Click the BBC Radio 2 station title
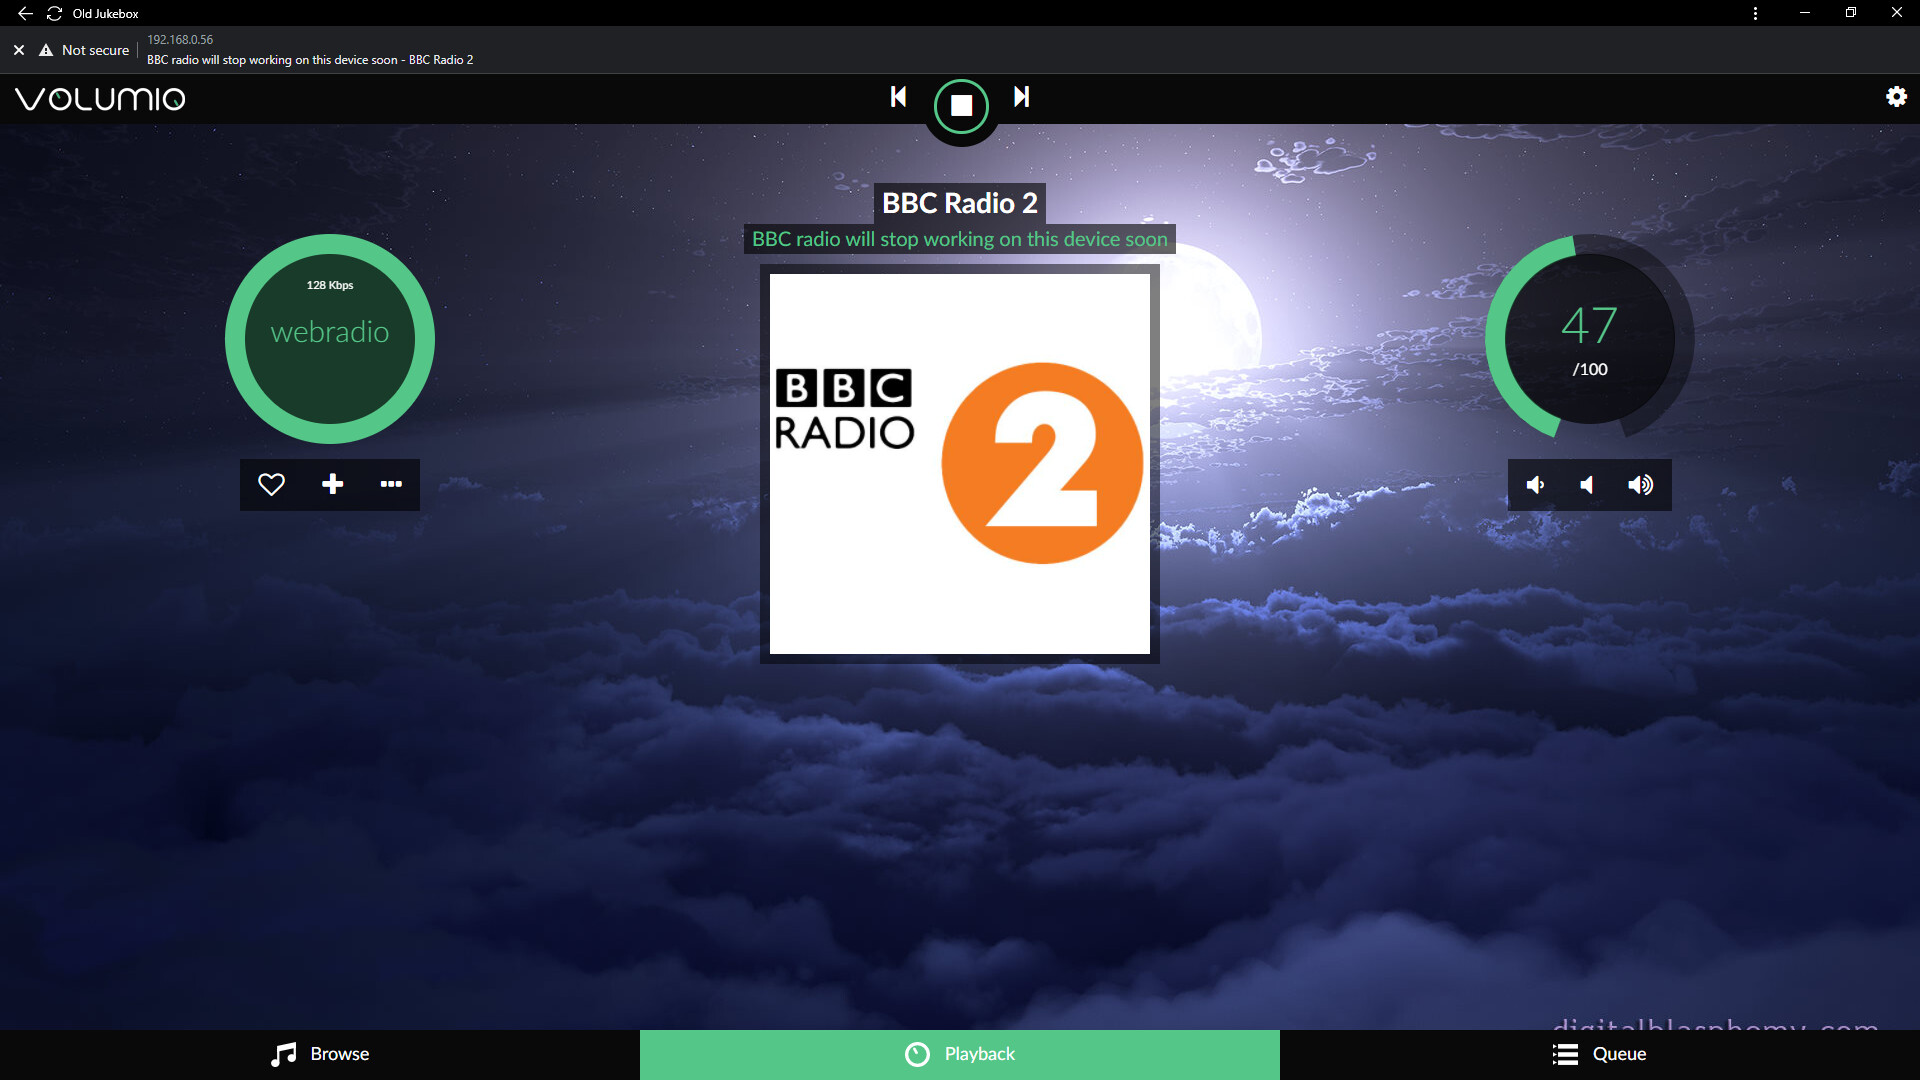1920x1080 pixels. coord(960,203)
